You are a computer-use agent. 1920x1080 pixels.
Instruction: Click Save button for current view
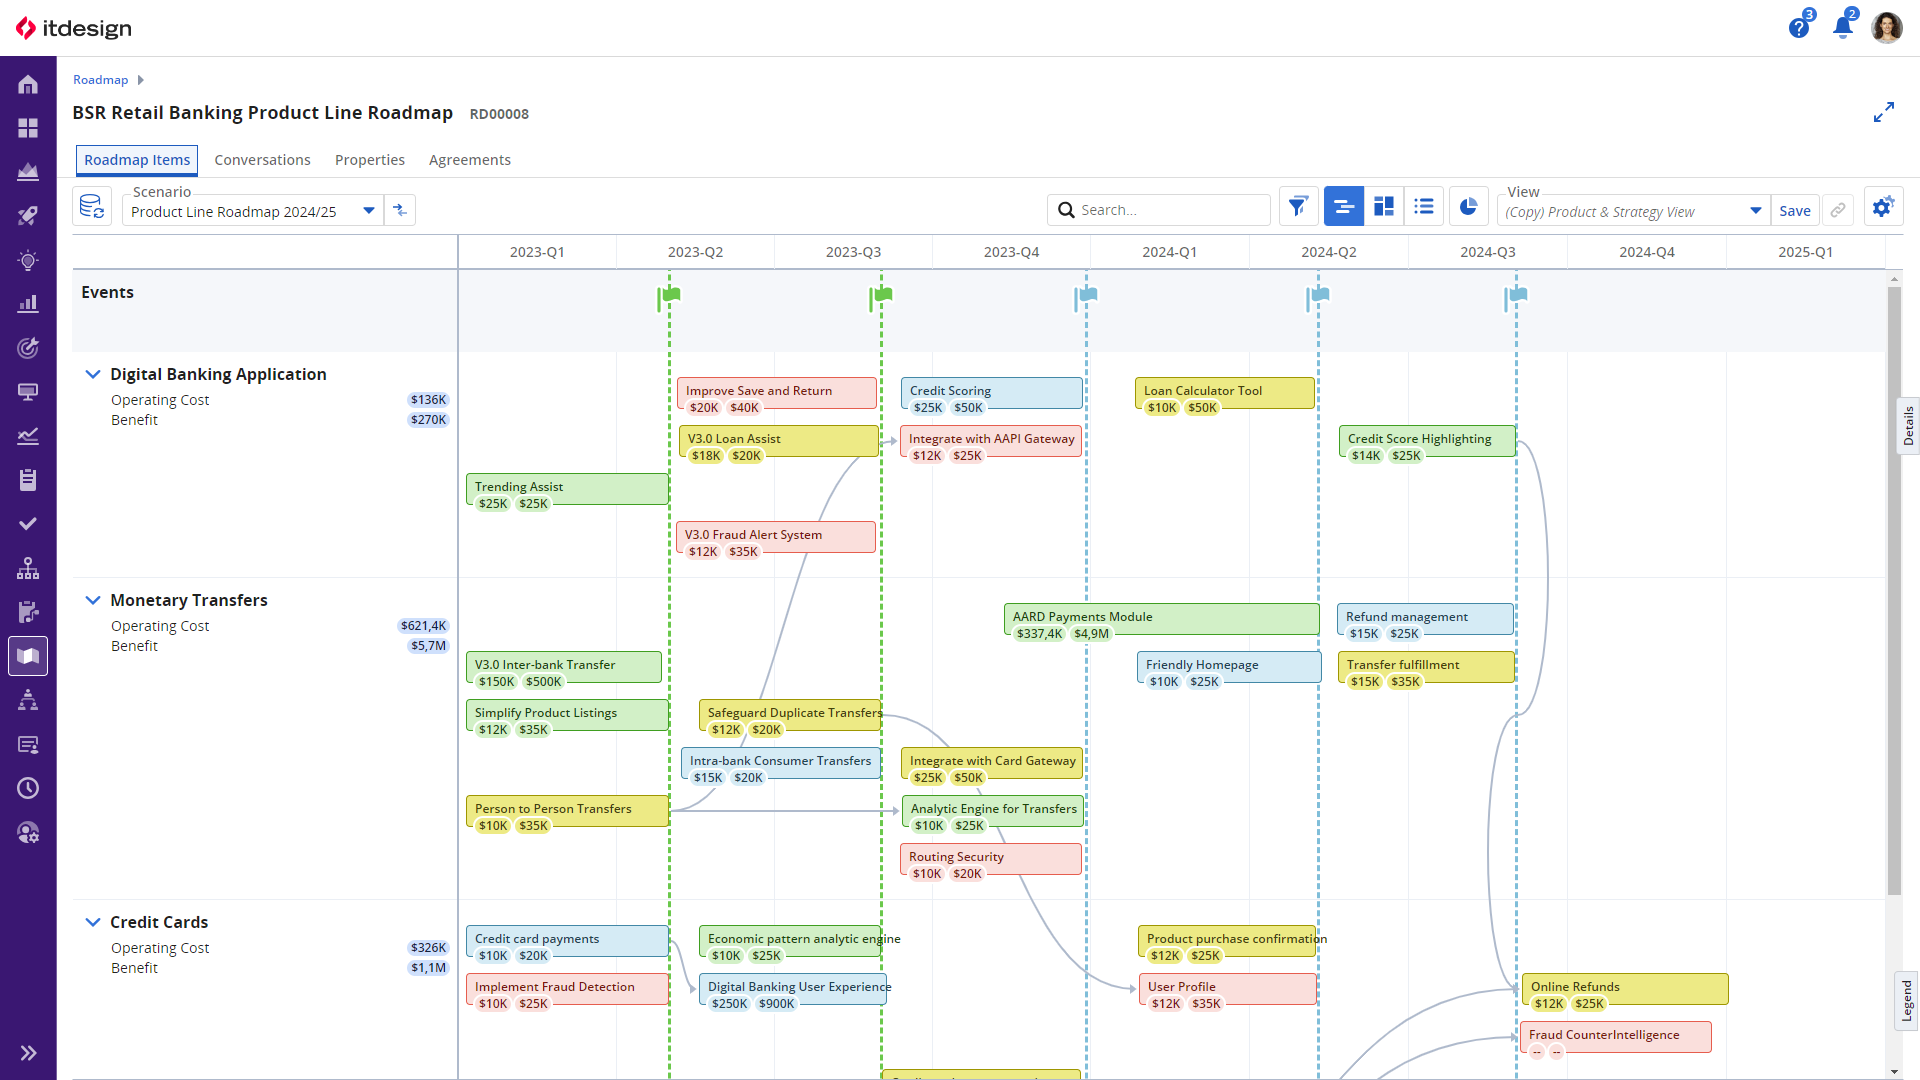(x=1795, y=210)
